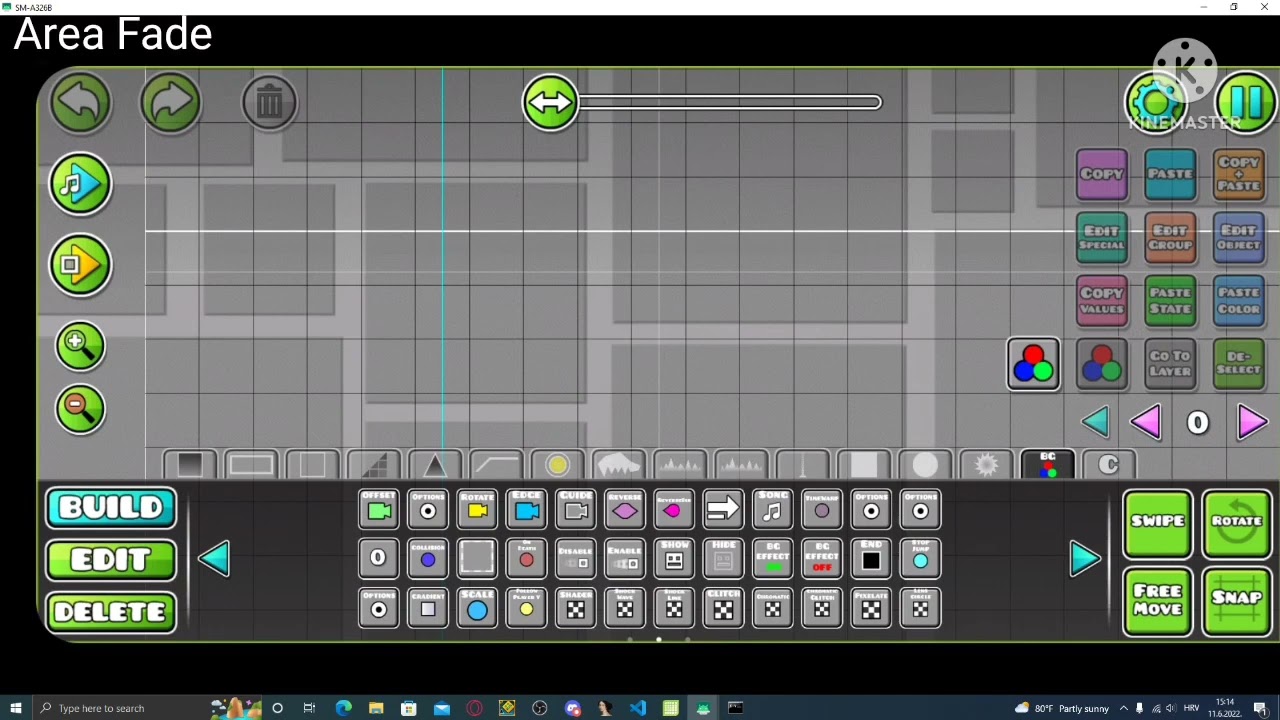Select the Glitch shader trigger
Screen dimensions: 1280x720
[723, 608]
